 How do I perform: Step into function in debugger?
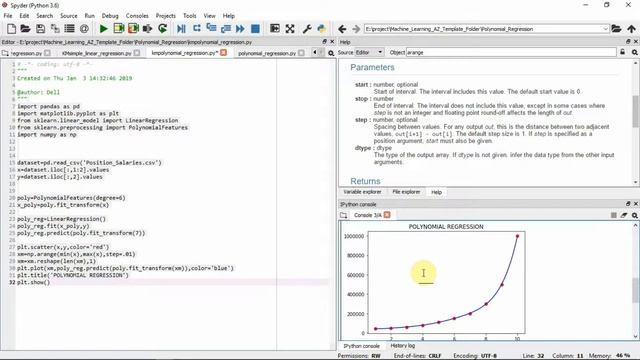[211, 29]
